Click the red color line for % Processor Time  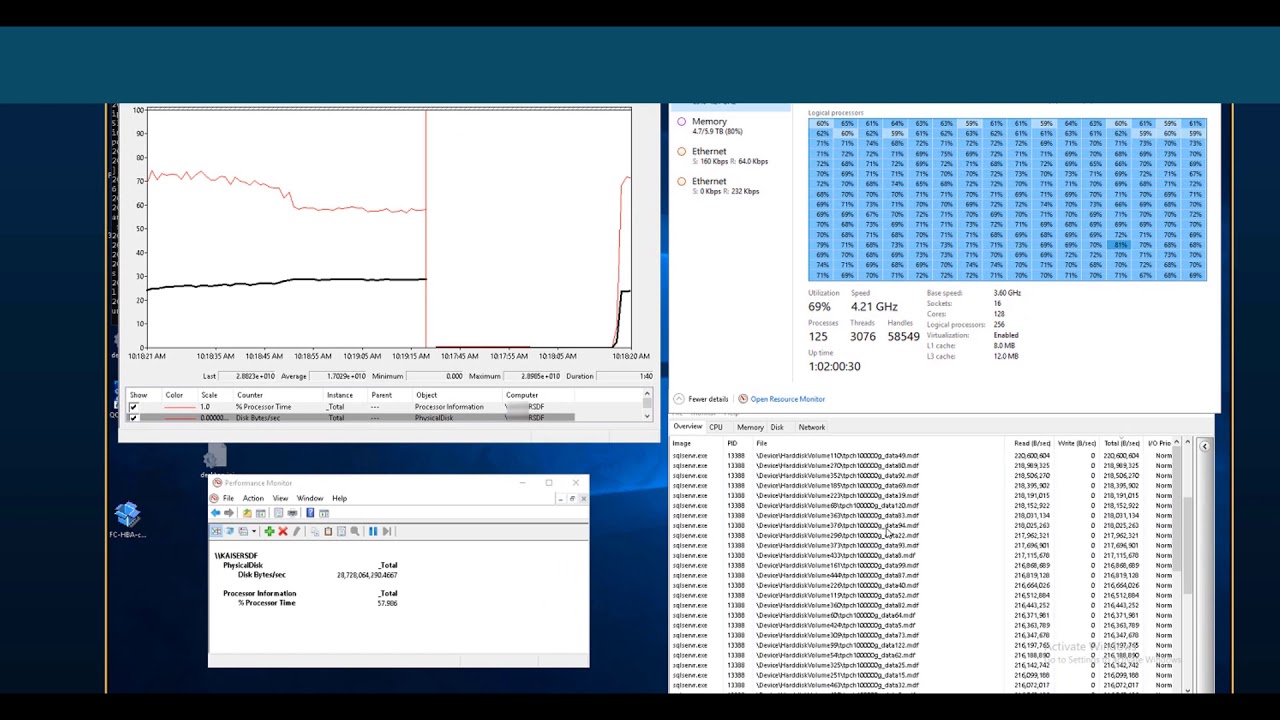click(x=180, y=407)
